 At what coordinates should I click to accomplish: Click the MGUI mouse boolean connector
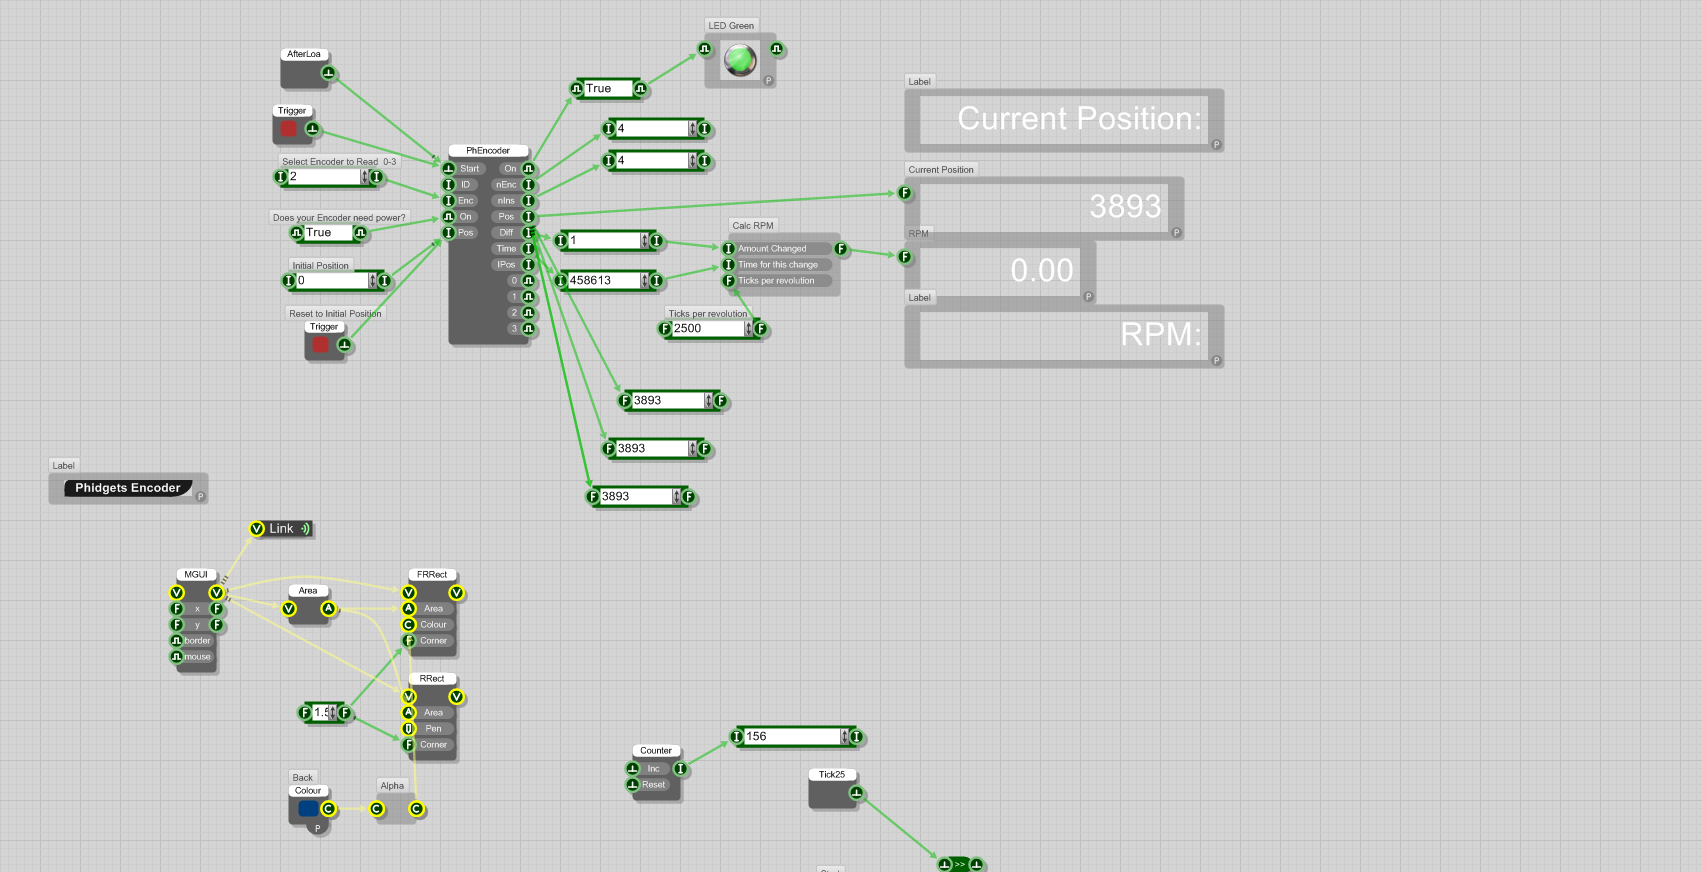point(177,657)
